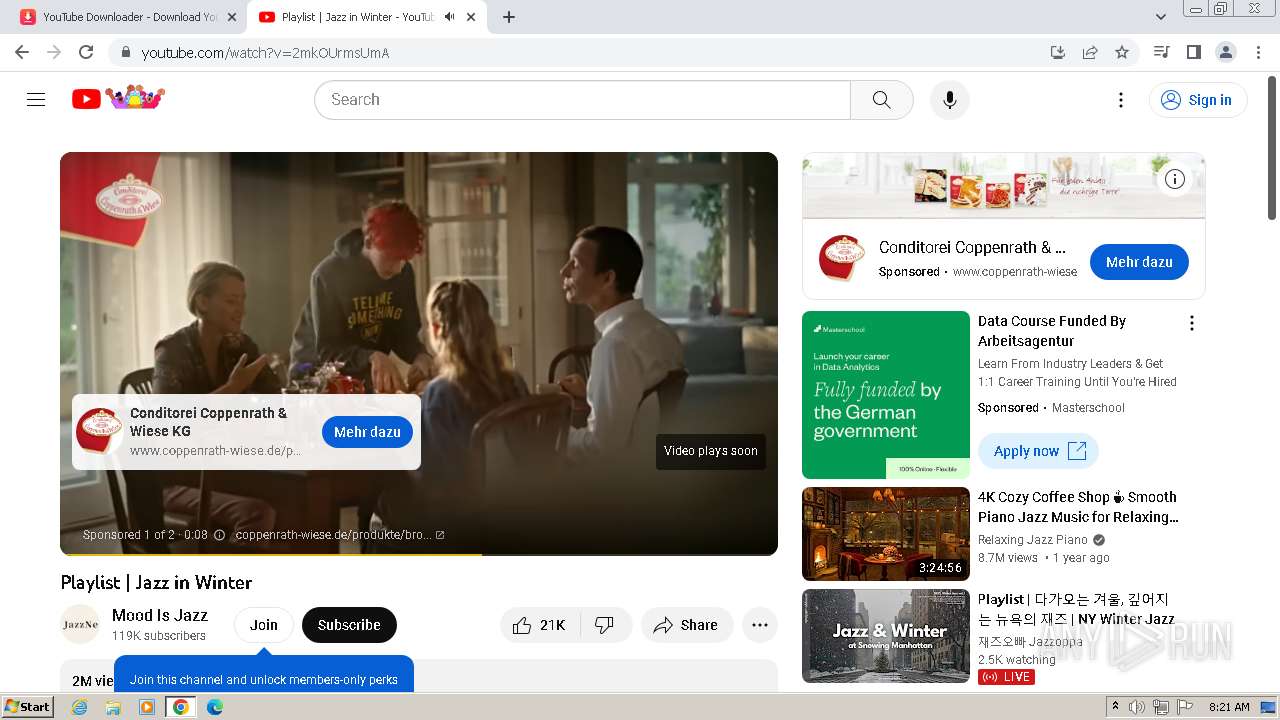The height and width of the screenshot is (720, 1280).
Task: Open Masterschool ad thumbnail
Action: click(886, 395)
